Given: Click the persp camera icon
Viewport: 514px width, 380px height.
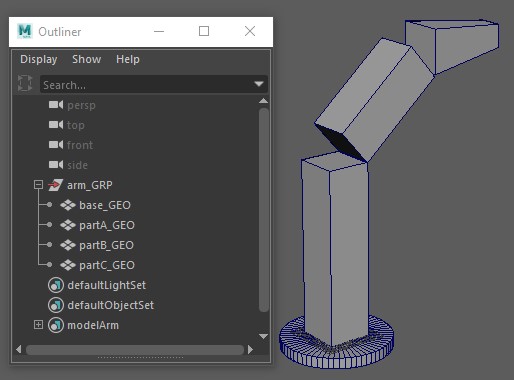Looking at the screenshot, I should 56,105.
